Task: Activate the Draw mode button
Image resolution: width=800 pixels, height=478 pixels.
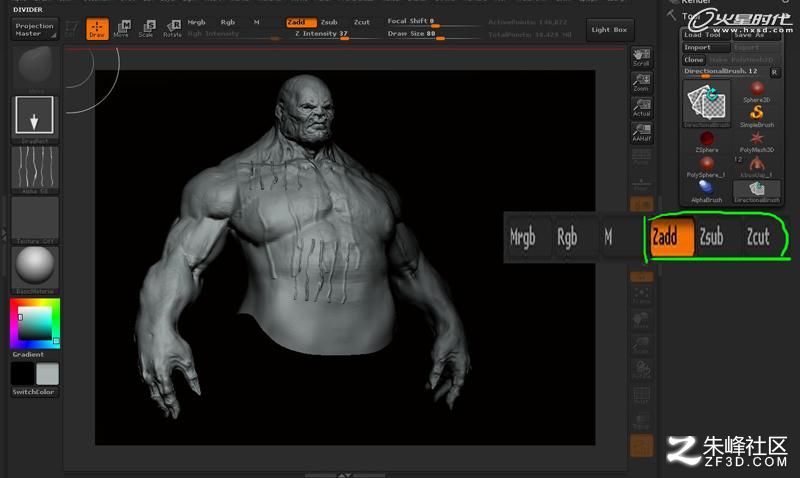Action: 97,29
